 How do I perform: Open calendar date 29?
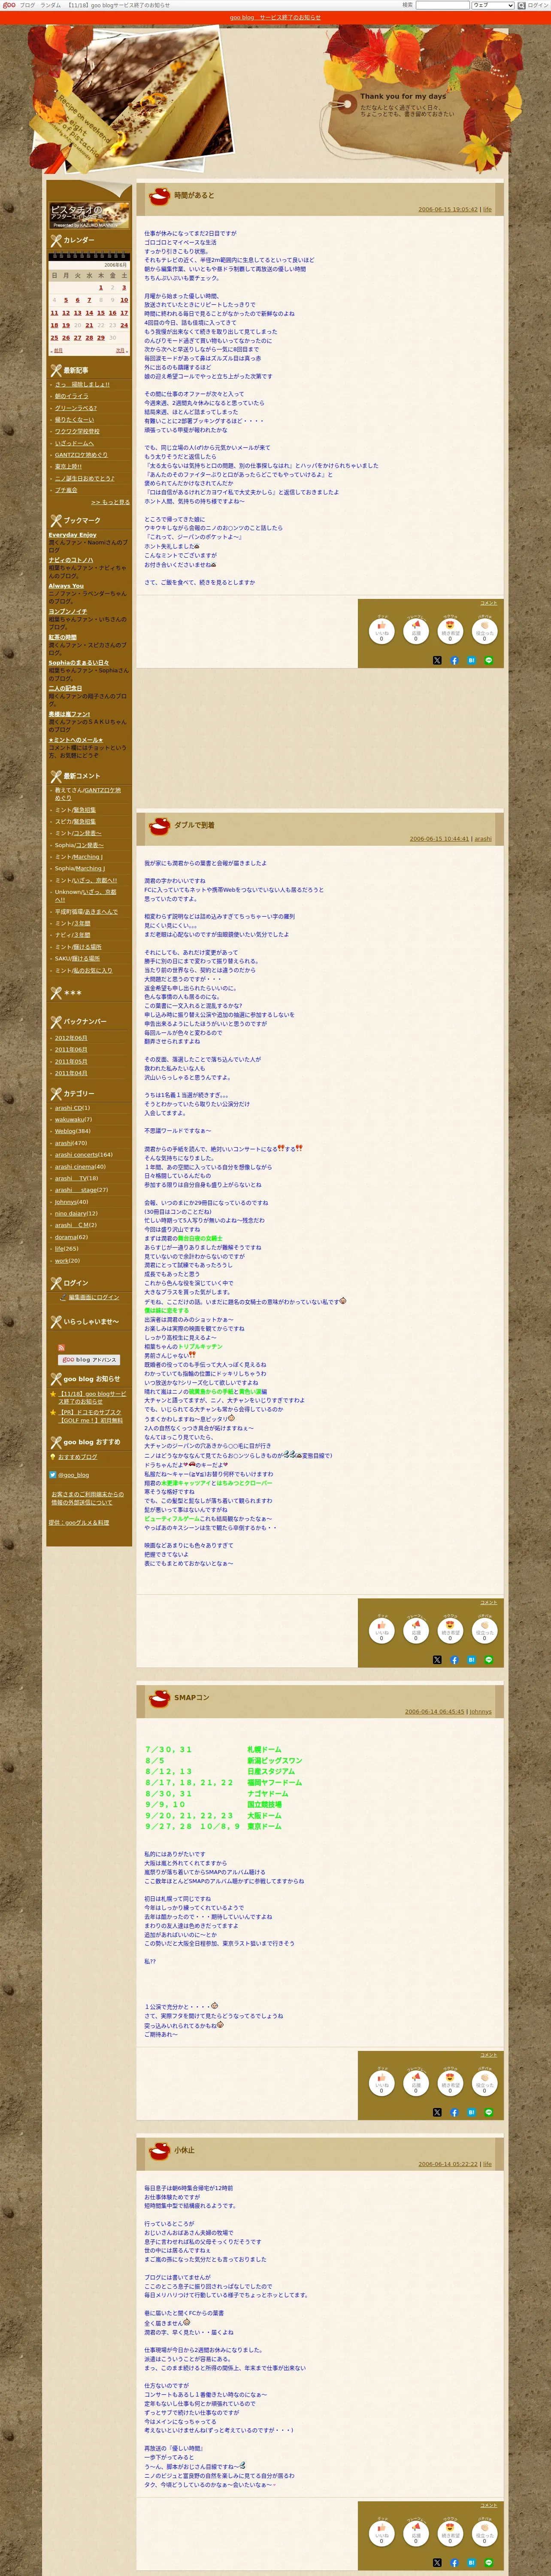[100, 338]
